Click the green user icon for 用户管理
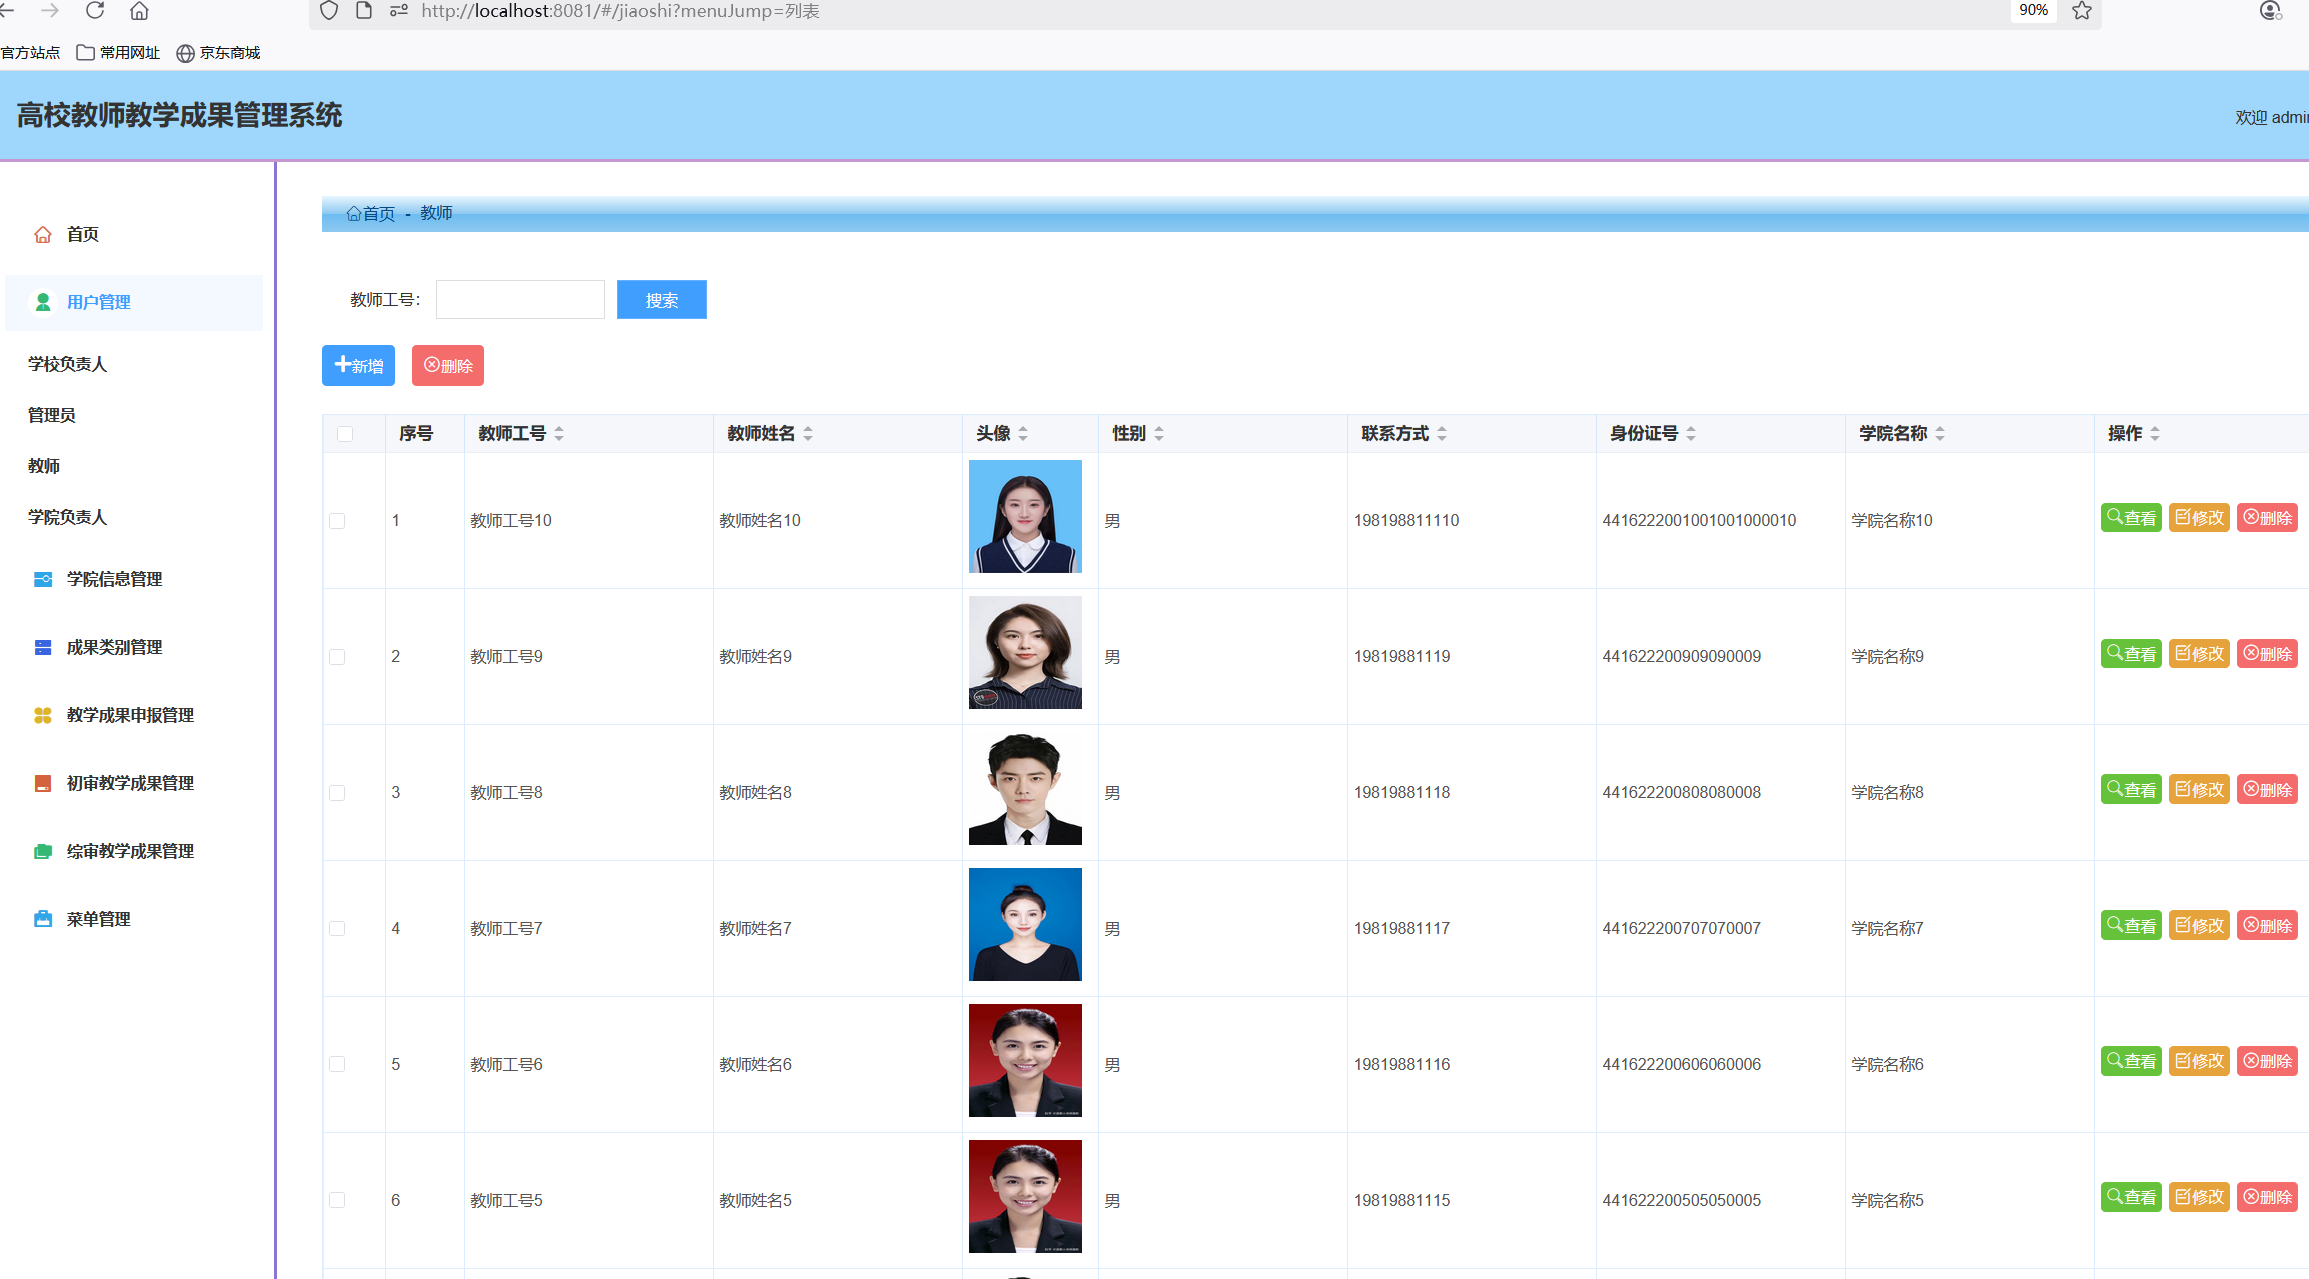This screenshot has height=1279, width=2309. pos(43,302)
